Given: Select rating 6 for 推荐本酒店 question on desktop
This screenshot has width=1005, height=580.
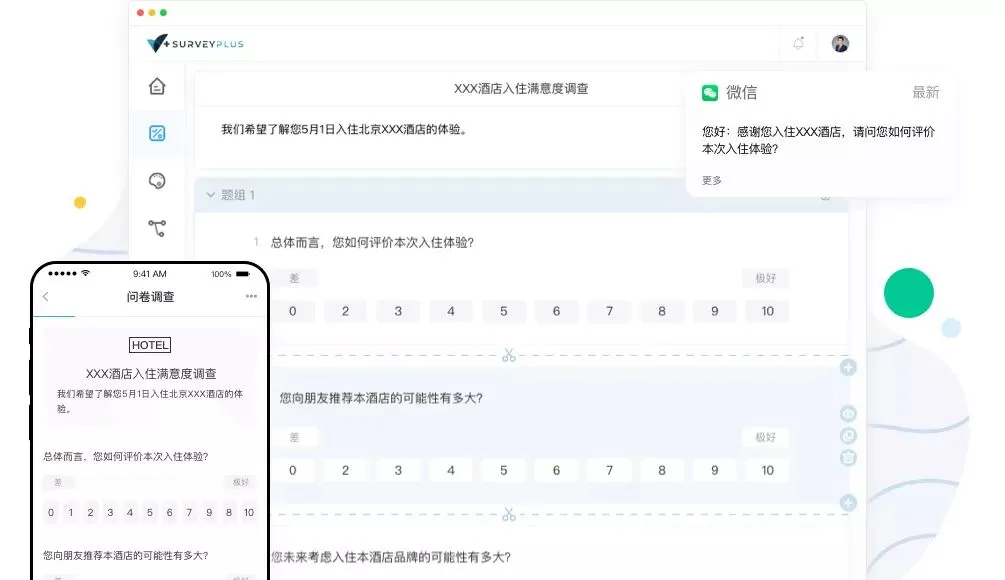Looking at the screenshot, I should point(556,470).
